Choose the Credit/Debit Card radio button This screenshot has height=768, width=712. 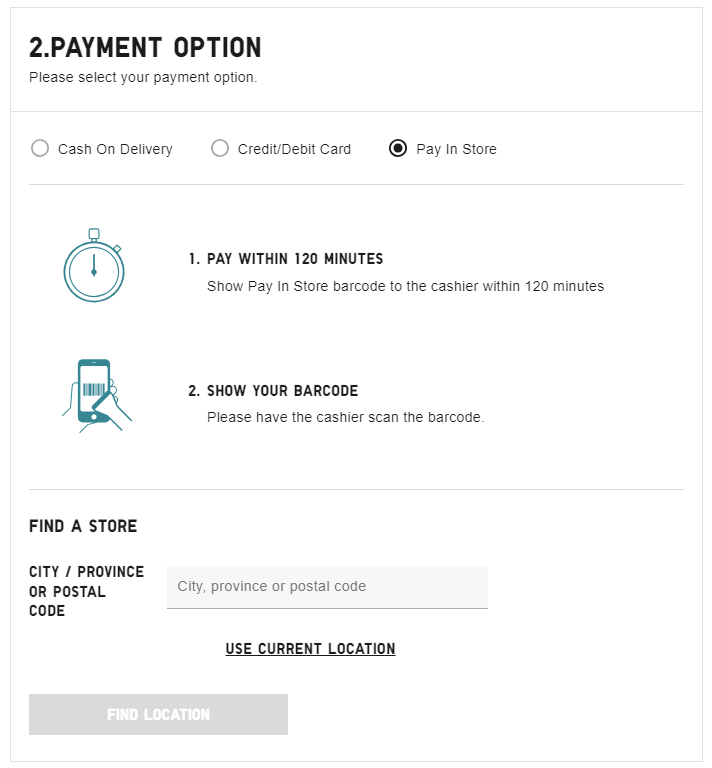[x=220, y=149]
